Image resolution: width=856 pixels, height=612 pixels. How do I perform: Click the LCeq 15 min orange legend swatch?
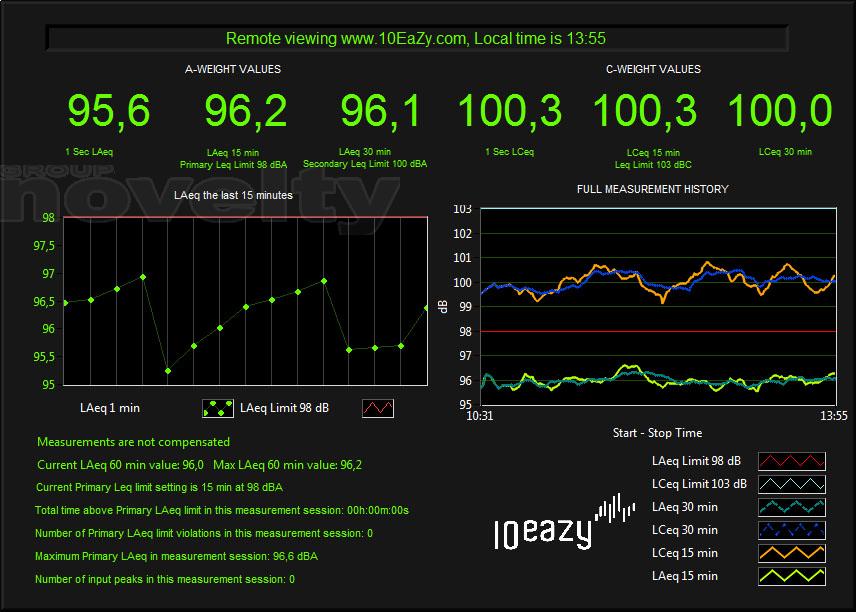tap(791, 553)
